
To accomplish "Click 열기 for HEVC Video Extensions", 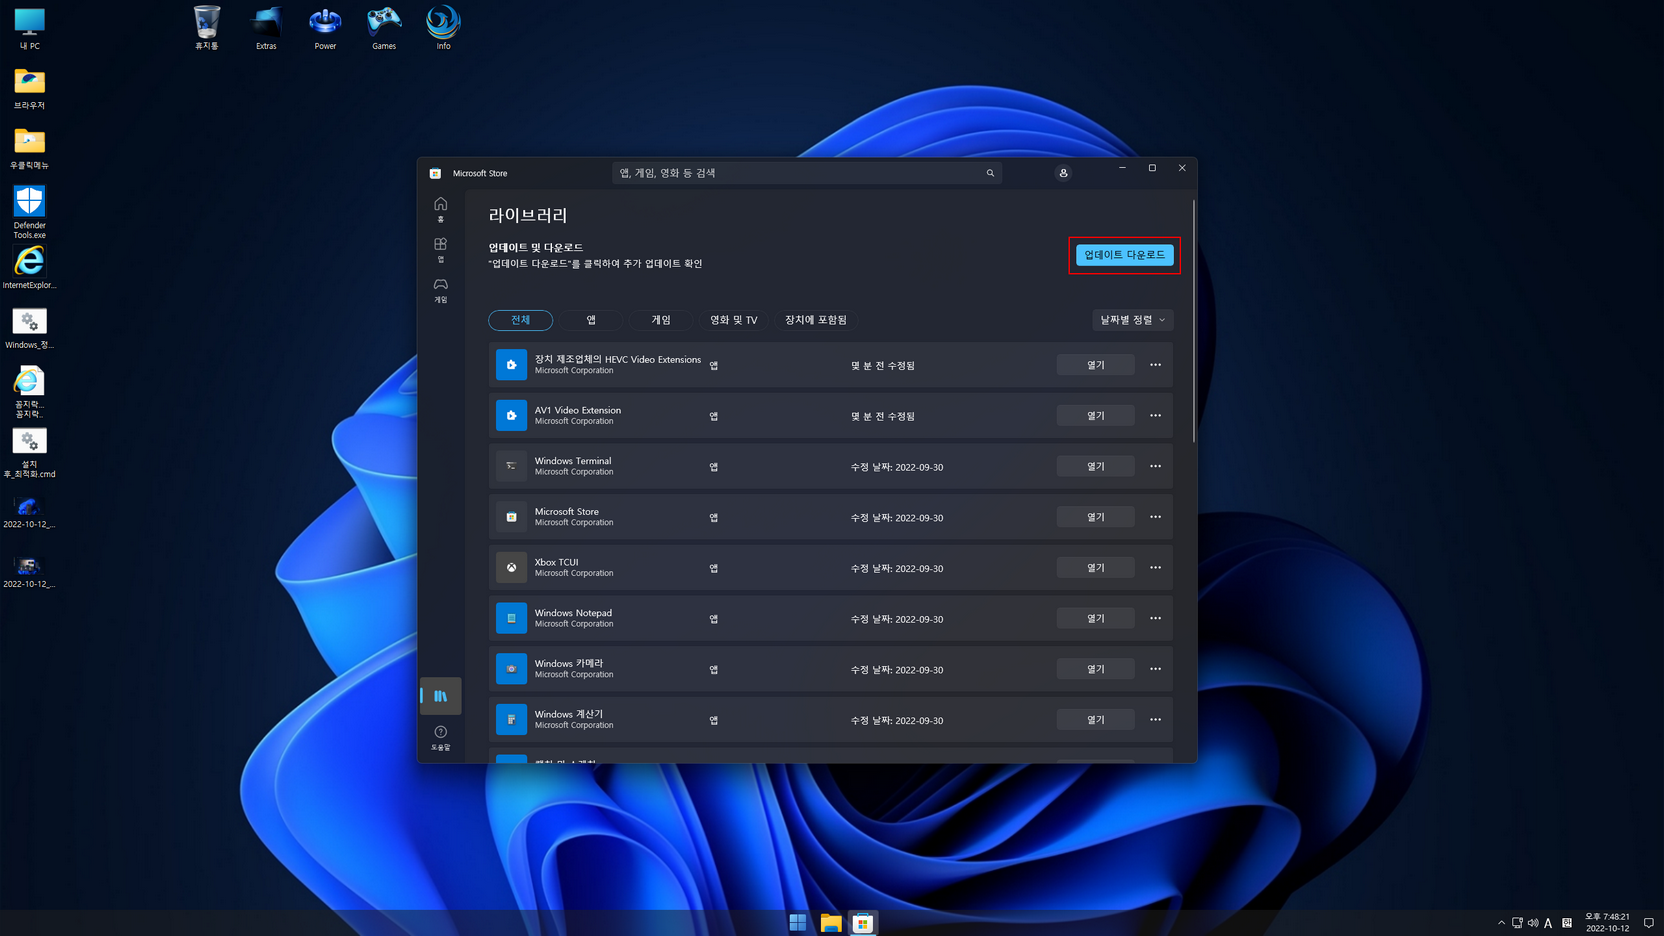I will pos(1096,365).
